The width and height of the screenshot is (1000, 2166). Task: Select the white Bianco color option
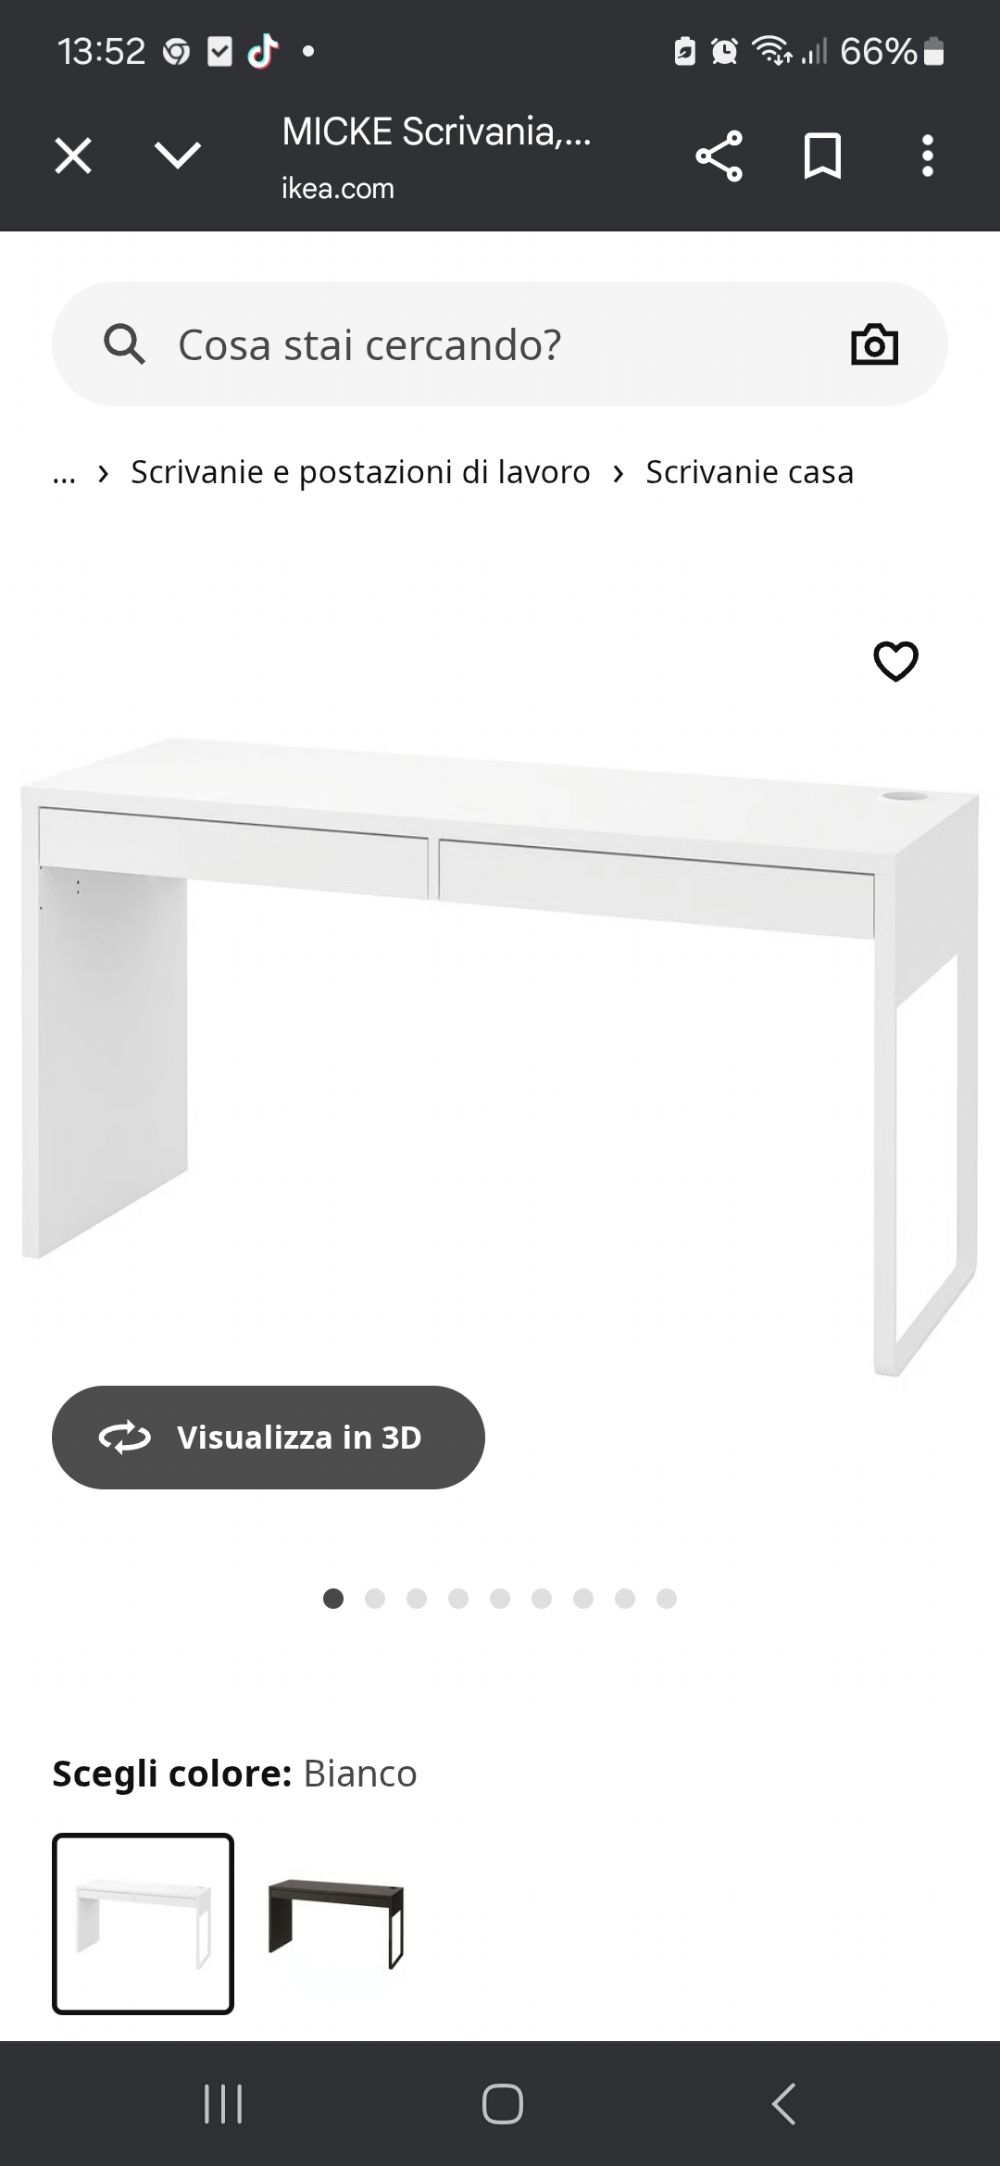point(143,1923)
